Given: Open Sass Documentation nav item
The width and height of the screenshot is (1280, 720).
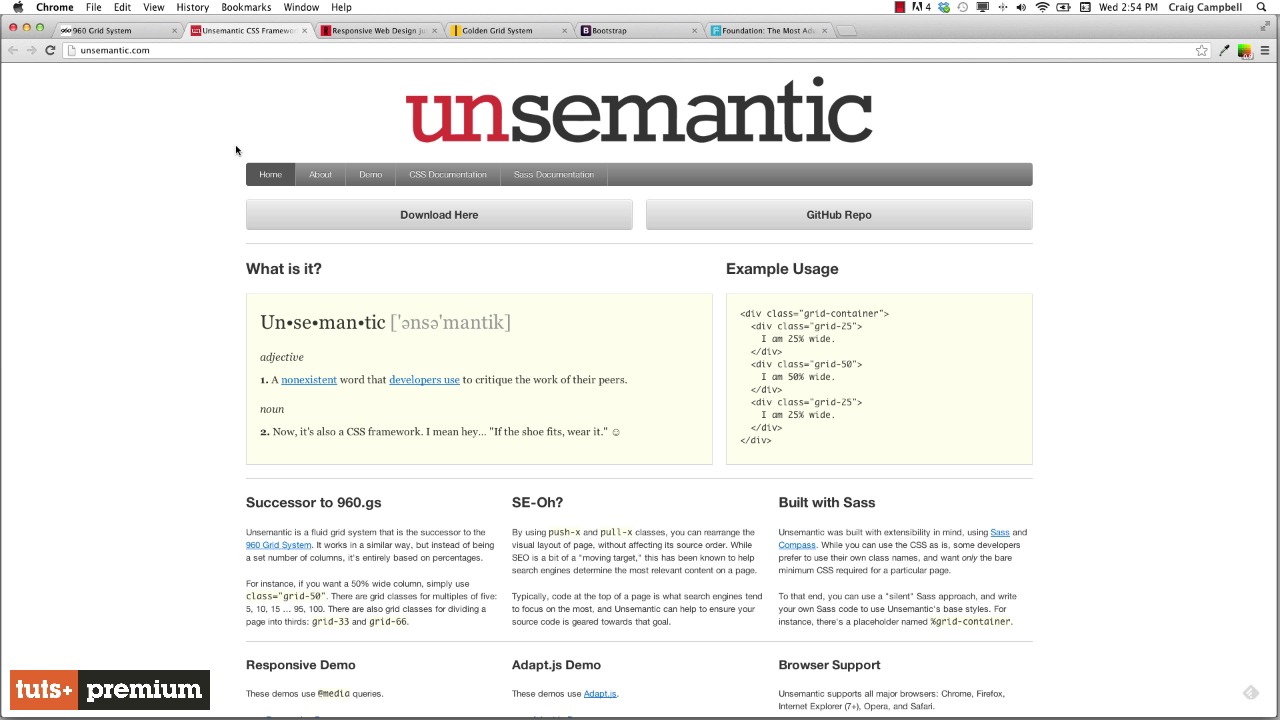Looking at the screenshot, I should click(554, 175).
